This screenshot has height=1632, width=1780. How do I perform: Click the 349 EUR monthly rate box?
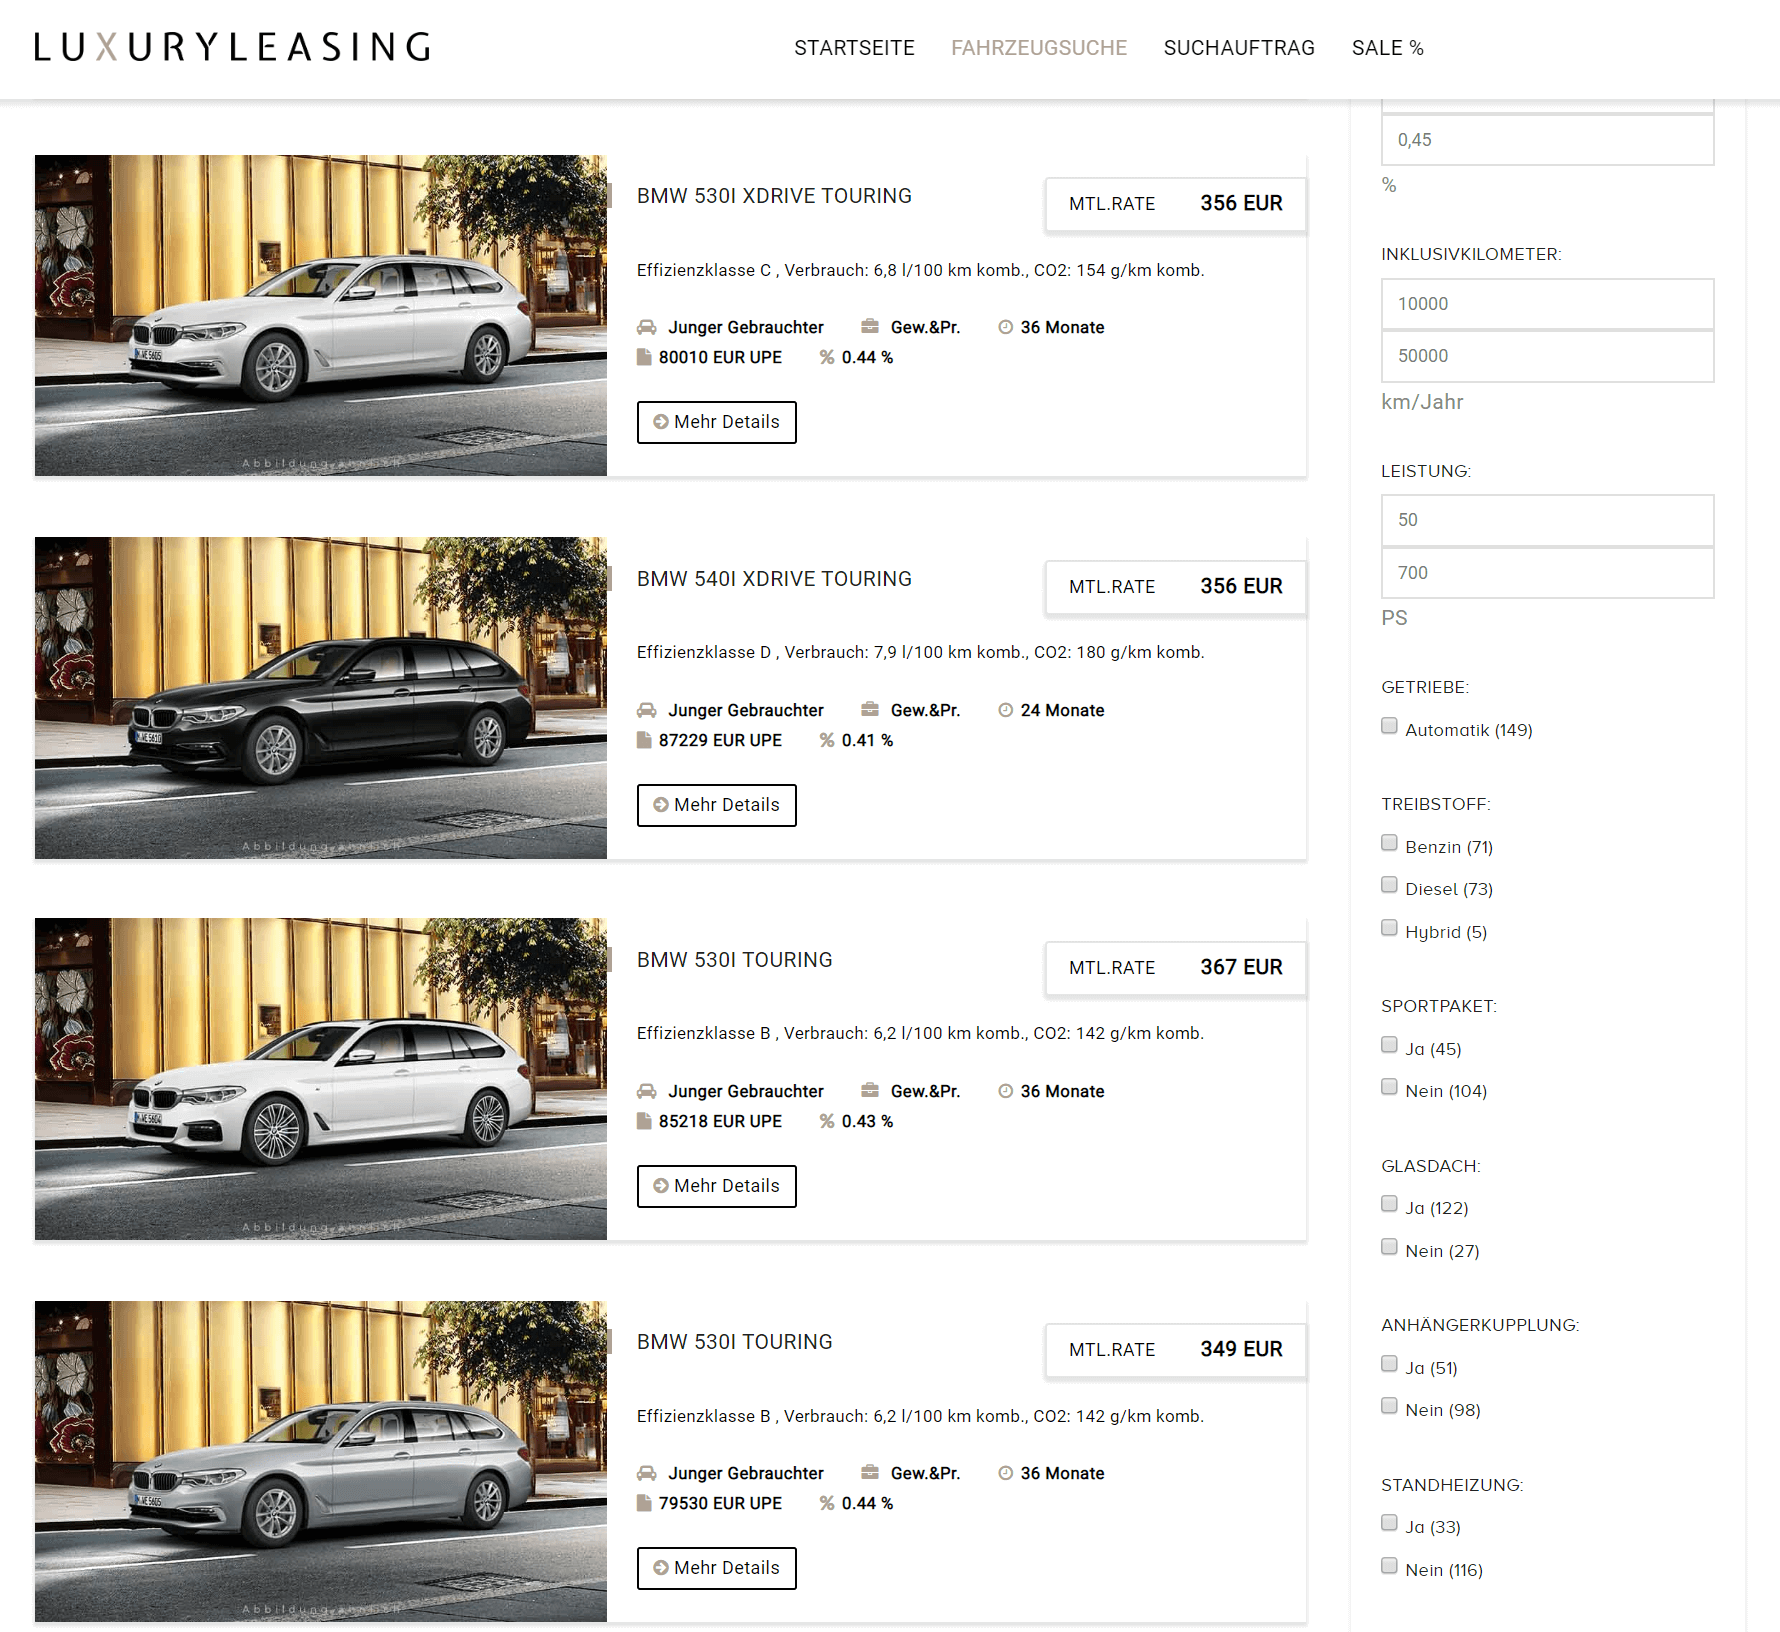pyautogui.click(x=1176, y=1350)
